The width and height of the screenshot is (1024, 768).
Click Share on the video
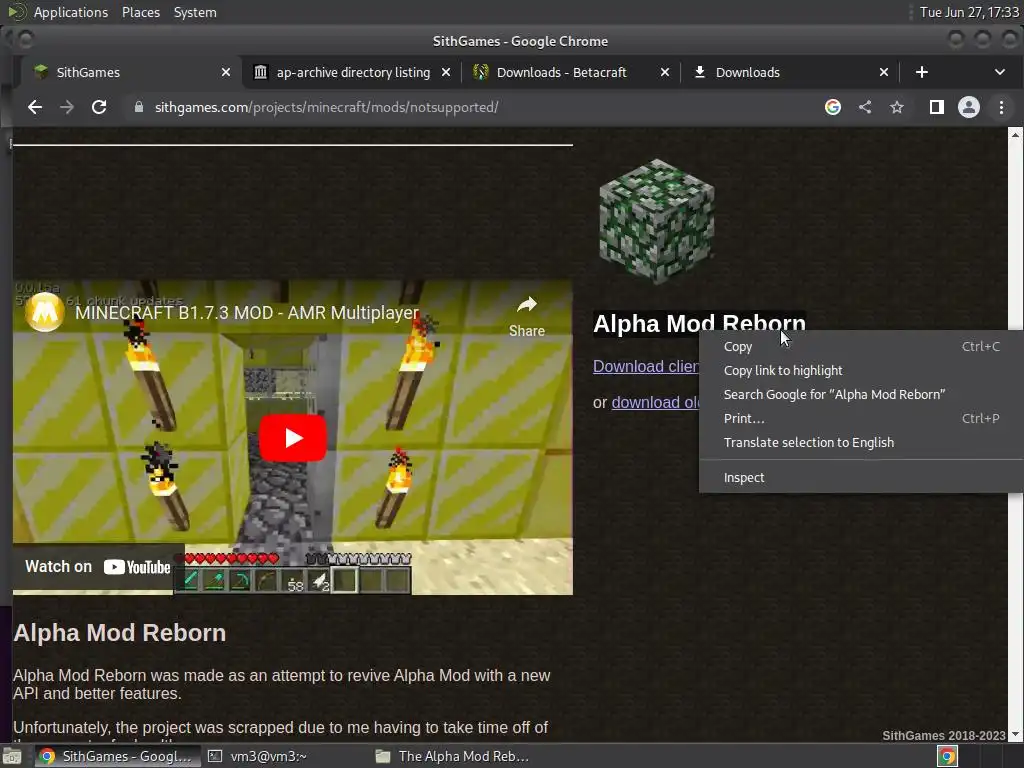(x=526, y=317)
